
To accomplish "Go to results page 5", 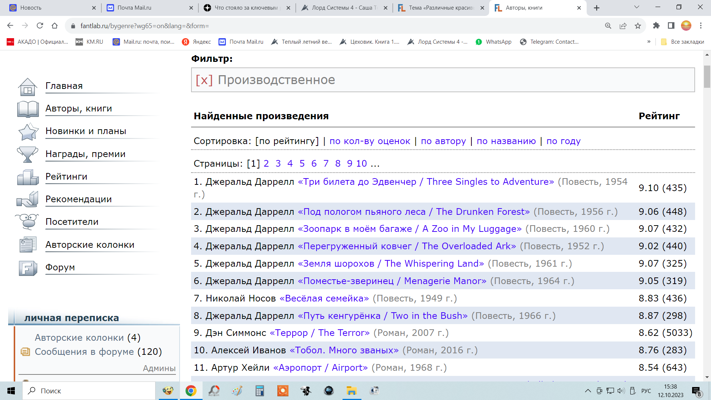I will tap(302, 163).
